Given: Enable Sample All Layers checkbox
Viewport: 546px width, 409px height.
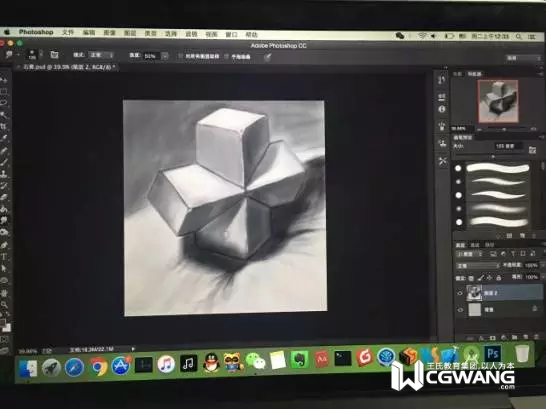Looking at the screenshot, I should coord(180,56).
